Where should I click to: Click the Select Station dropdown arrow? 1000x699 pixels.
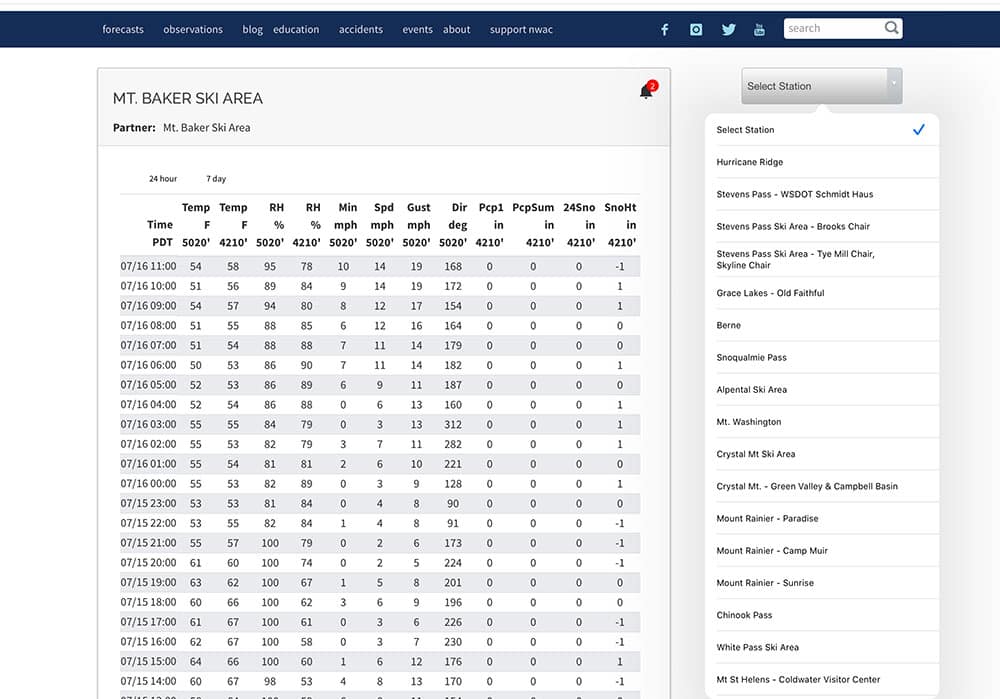click(893, 86)
